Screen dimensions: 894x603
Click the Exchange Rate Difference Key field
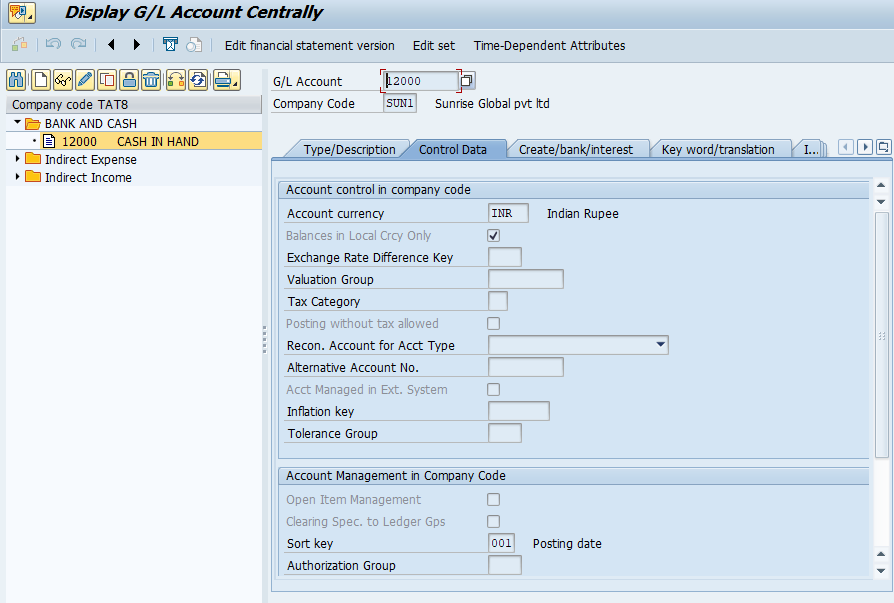coord(505,257)
